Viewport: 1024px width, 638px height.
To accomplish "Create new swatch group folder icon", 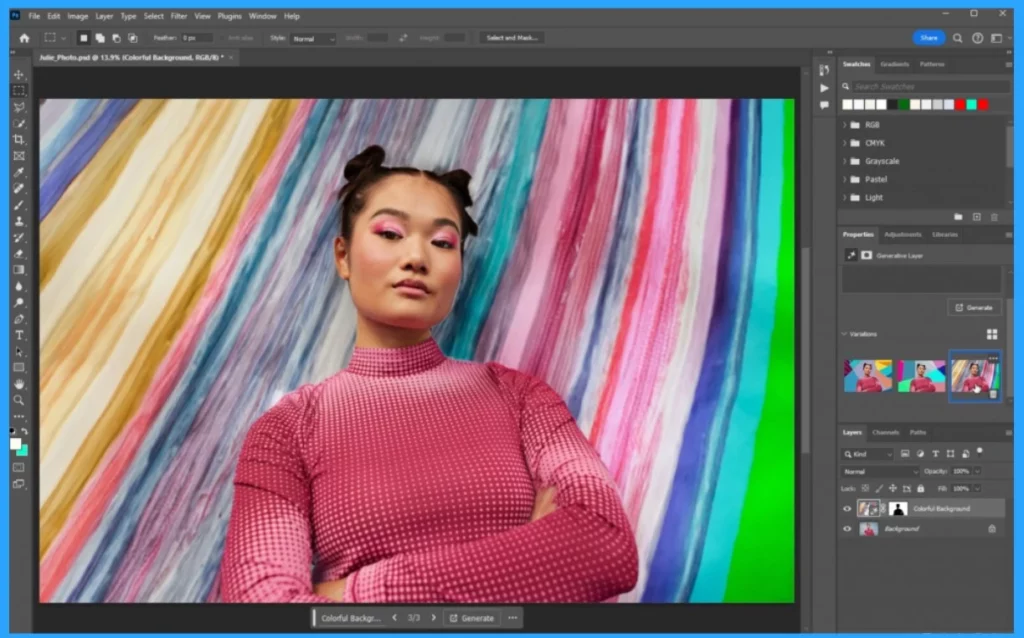I will coord(958,217).
